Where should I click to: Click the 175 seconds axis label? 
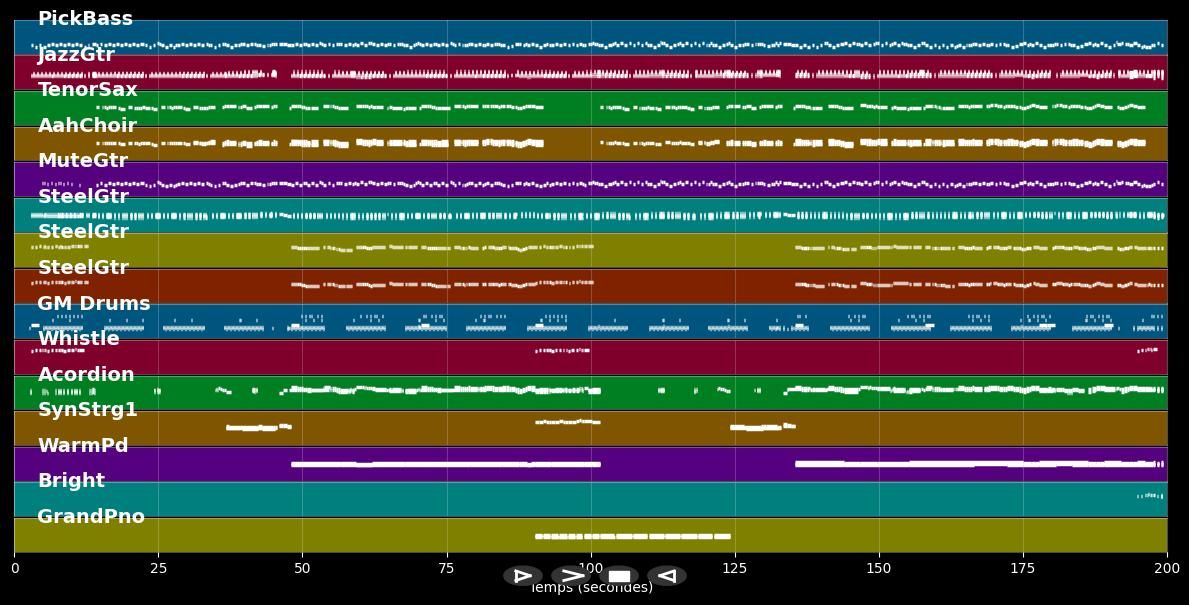coord(1023,569)
